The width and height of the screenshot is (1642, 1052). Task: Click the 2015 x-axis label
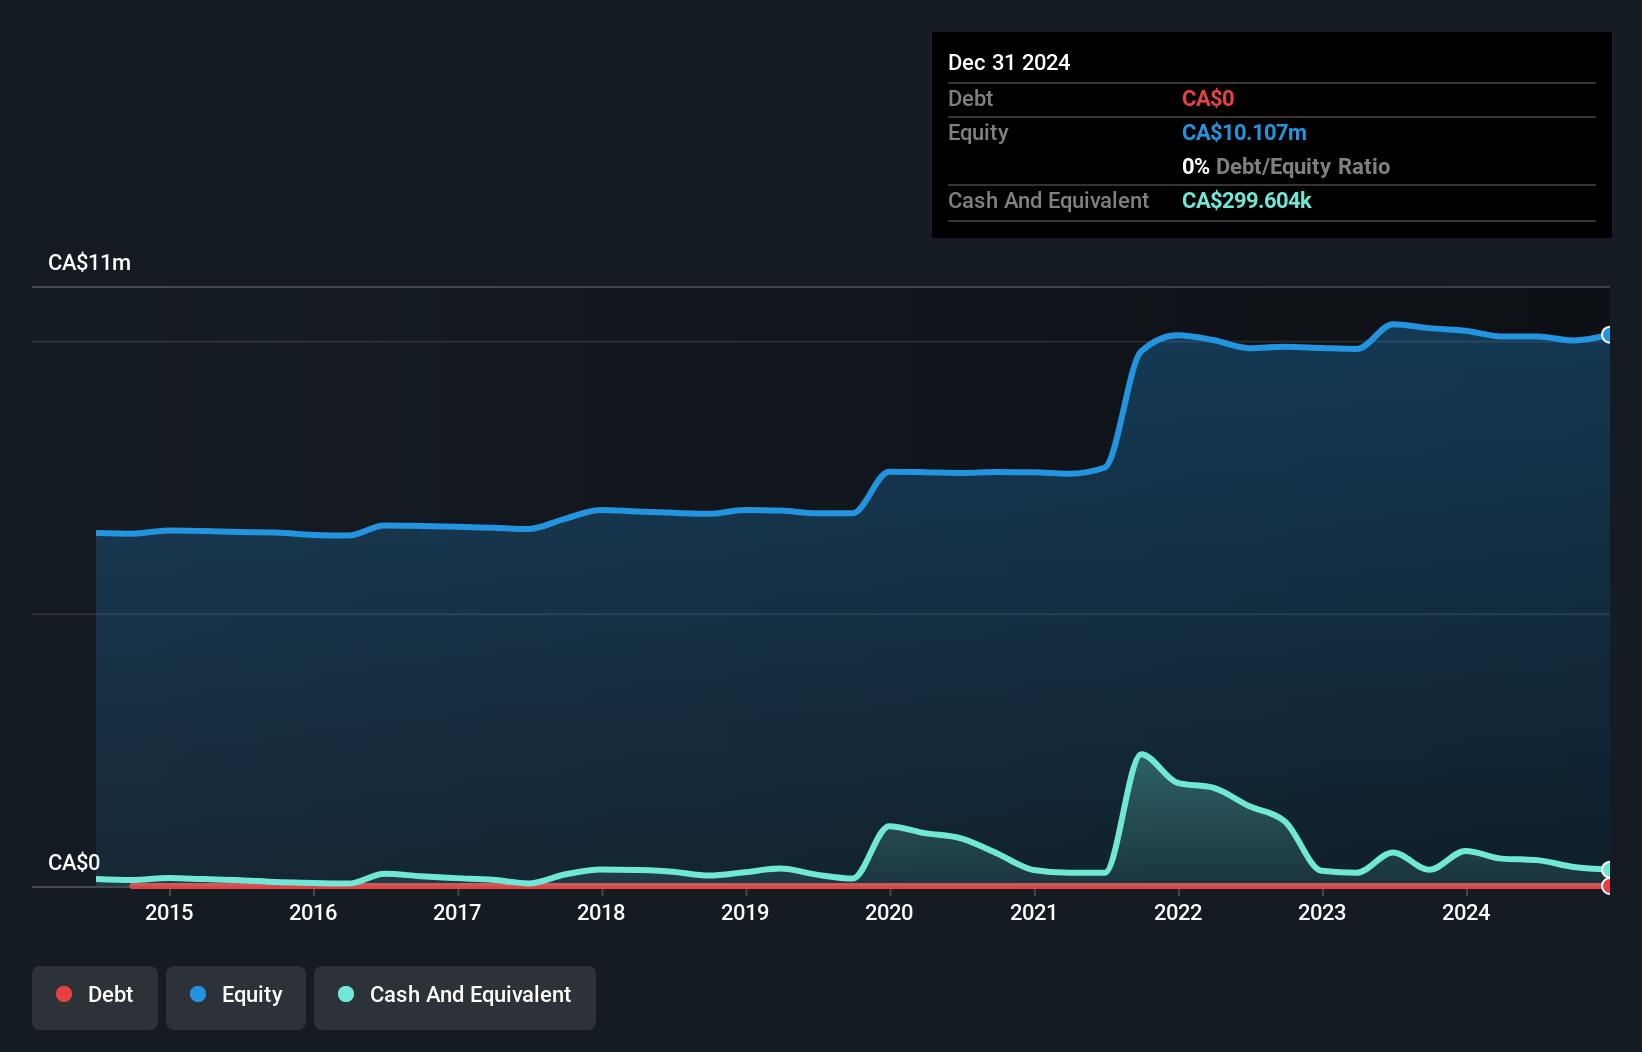pyautogui.click(x=169, y=912)
